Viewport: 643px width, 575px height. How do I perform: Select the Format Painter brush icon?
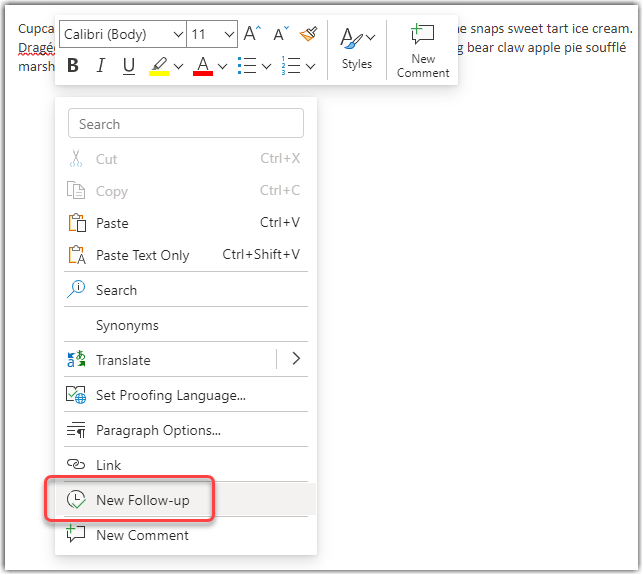click(x=309, y=34)
